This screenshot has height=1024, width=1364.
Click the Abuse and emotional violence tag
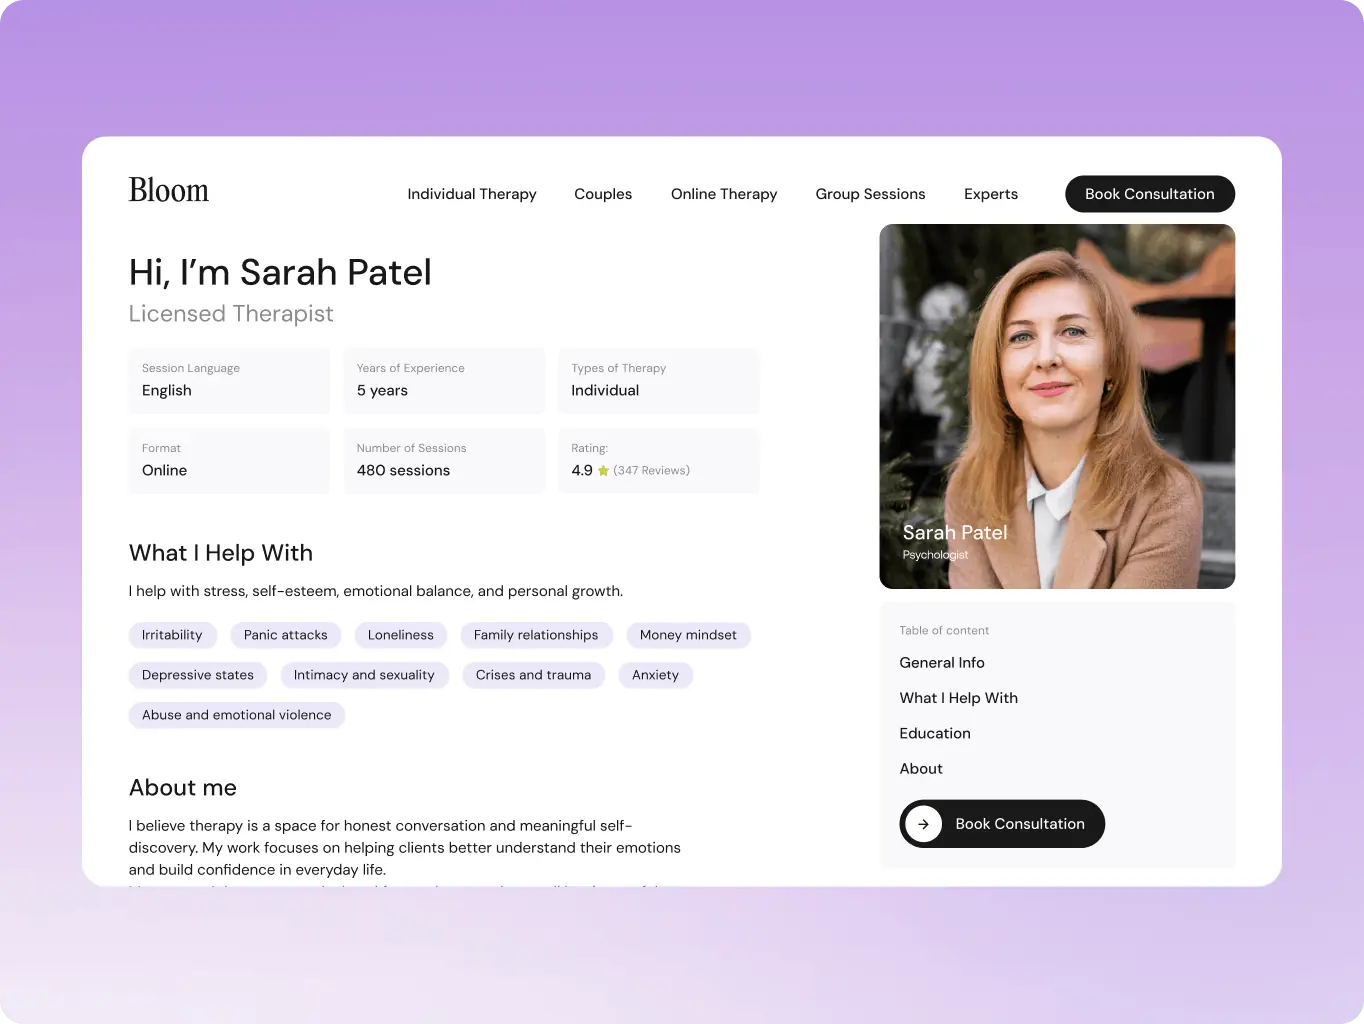(237, 715)
